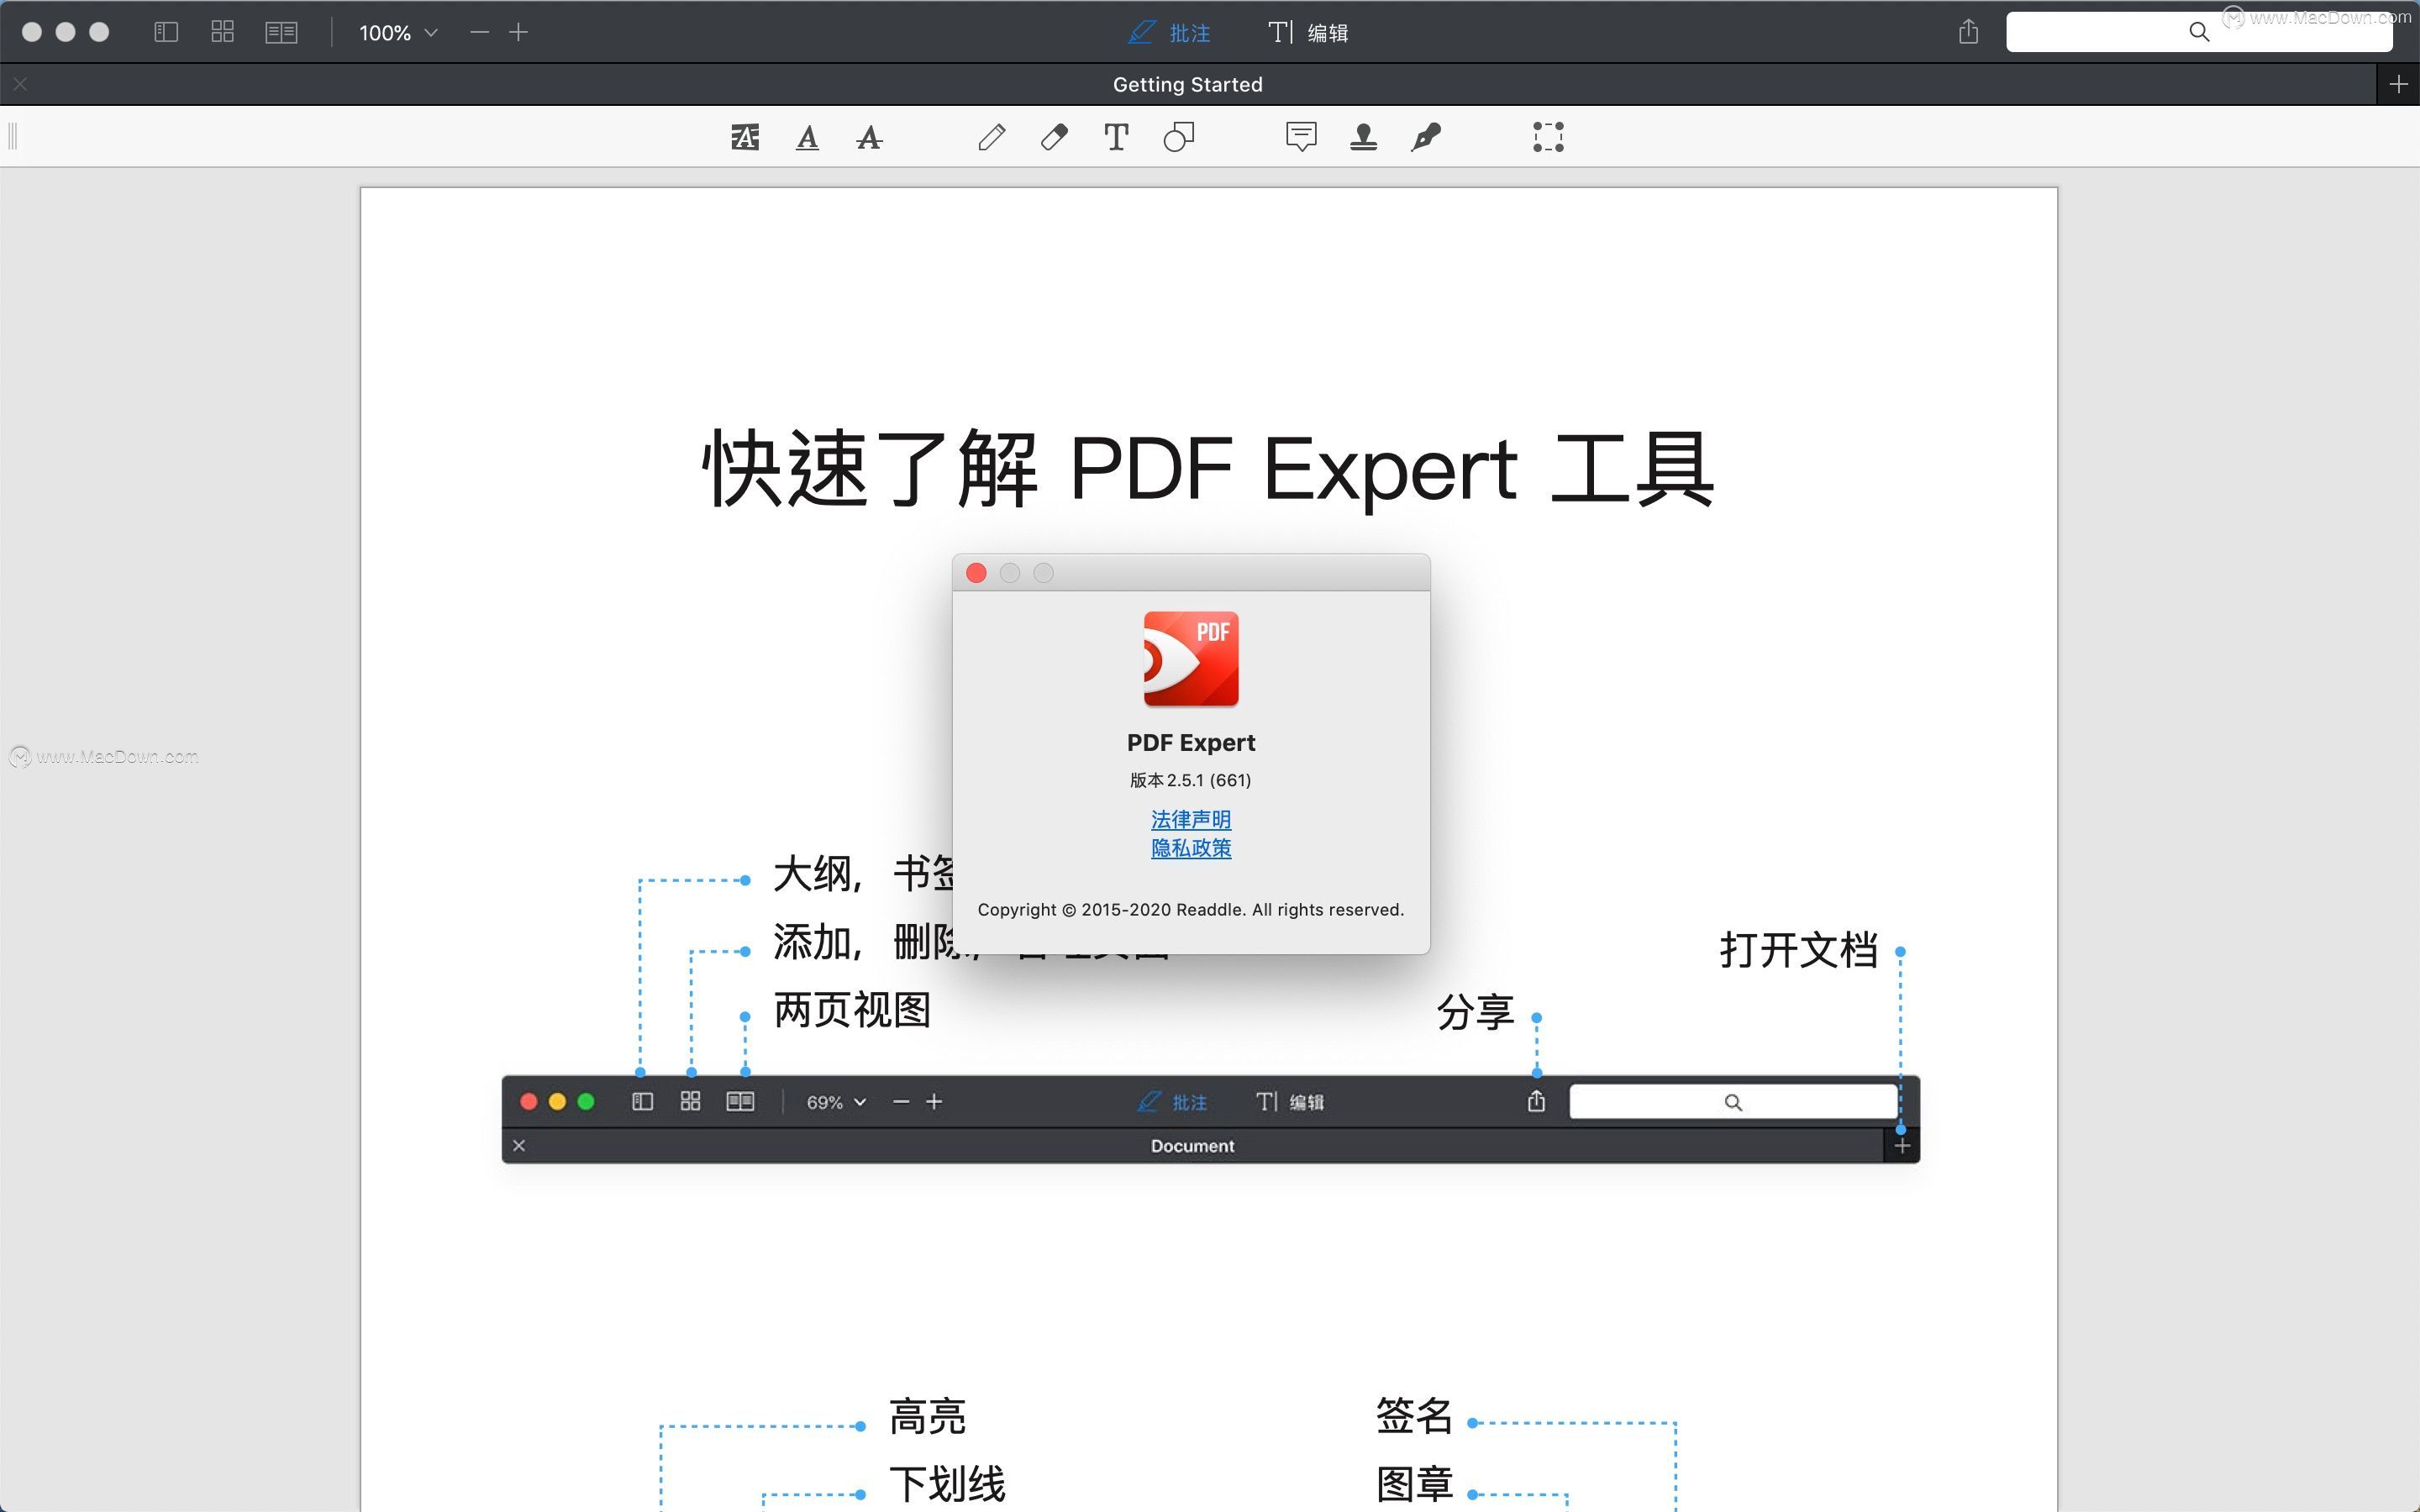Click the 下划线 label in the document
The height and width of the screenshot is (1512, 2420).
pyautogui.click(x=947, y=1484)
